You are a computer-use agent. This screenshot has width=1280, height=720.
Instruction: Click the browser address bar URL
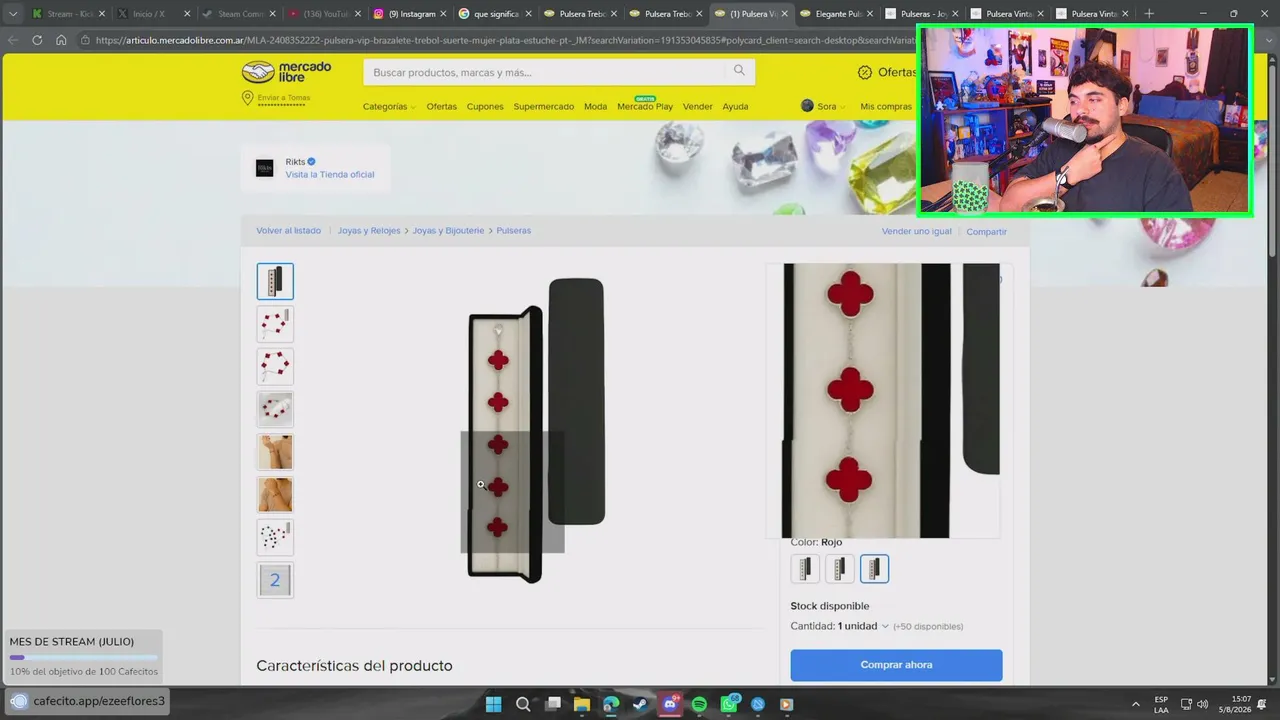[505, 40]
